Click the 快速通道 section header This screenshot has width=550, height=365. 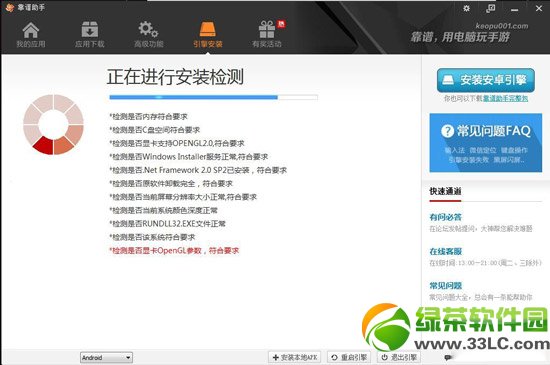pyautogui.click(x=445, y=191)
